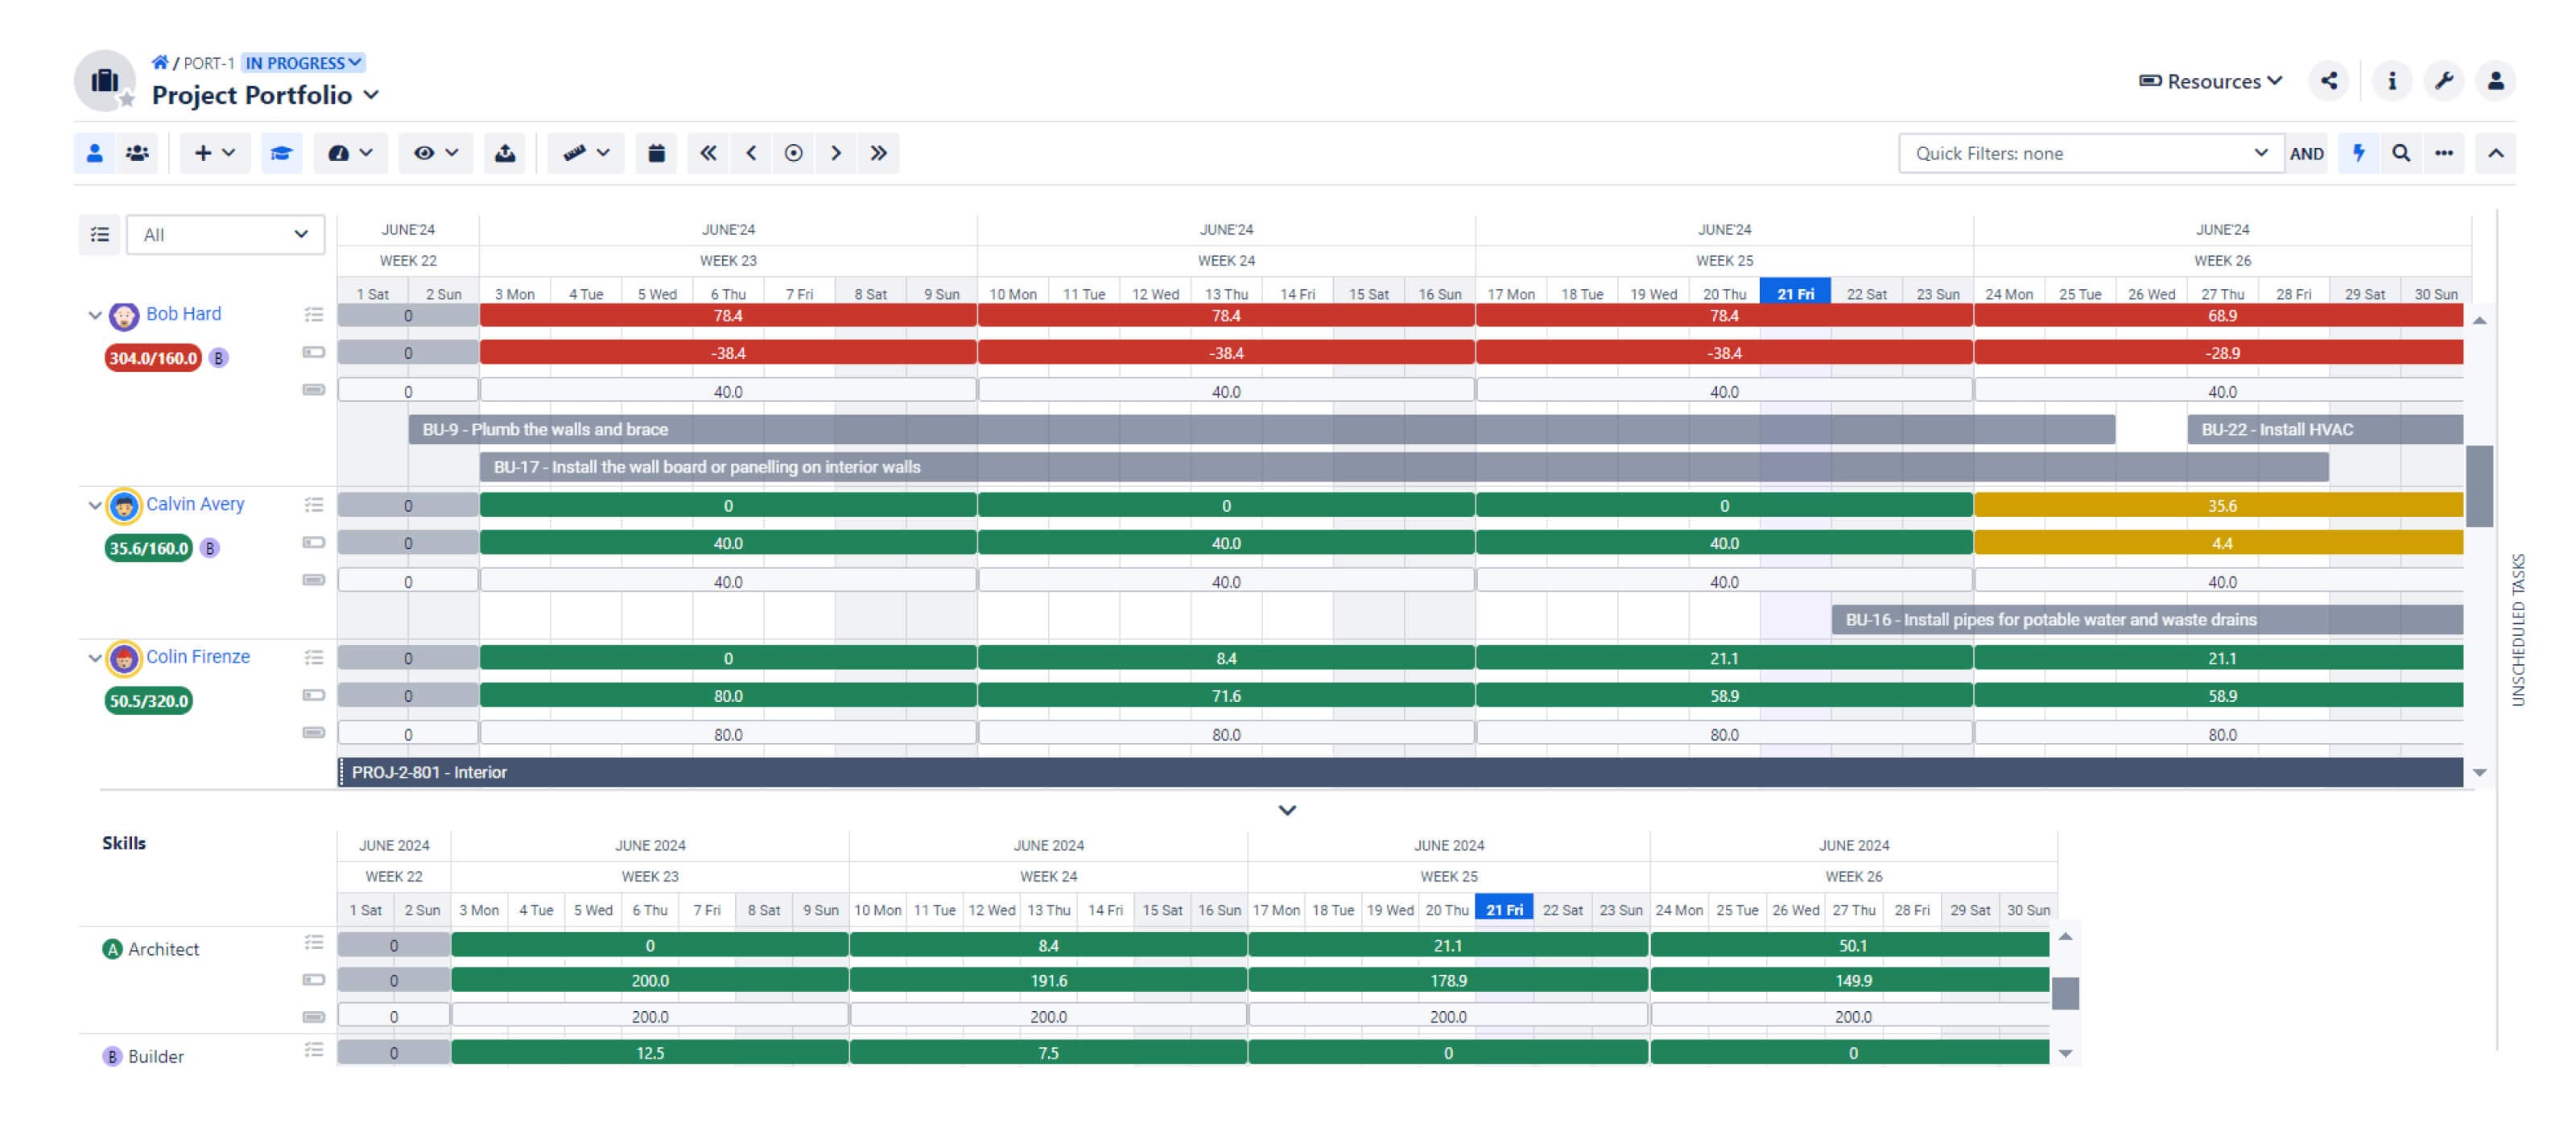2576x1127 pixels.
Task: Click Bob Hard's red 68.9 week 26 cell
Action: point(2219,316)
